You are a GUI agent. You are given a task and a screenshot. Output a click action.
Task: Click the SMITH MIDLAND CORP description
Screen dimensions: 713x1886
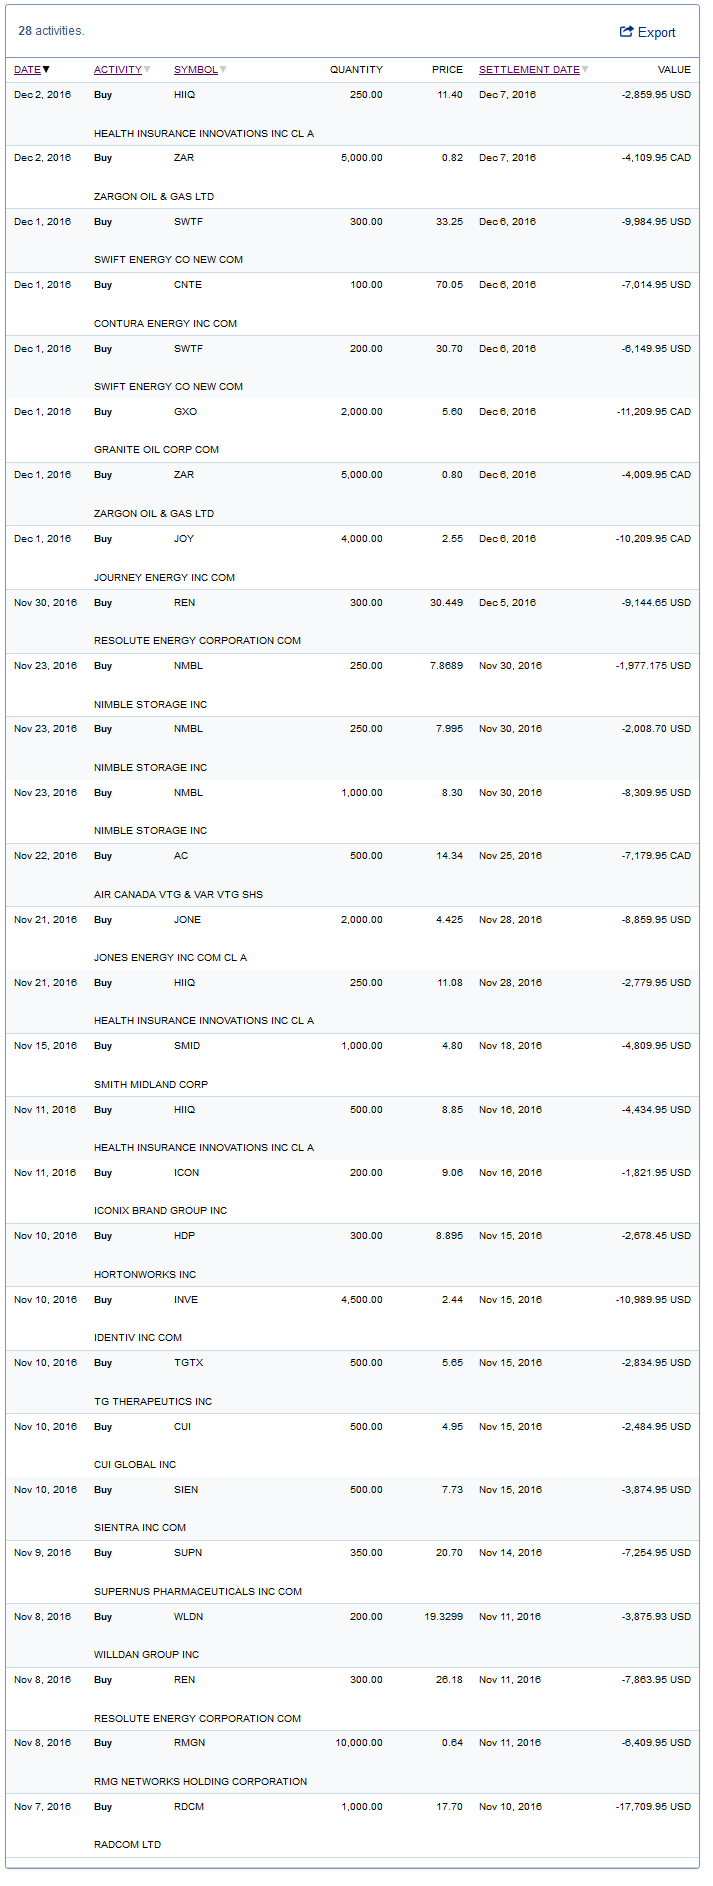click(151, 1085)
